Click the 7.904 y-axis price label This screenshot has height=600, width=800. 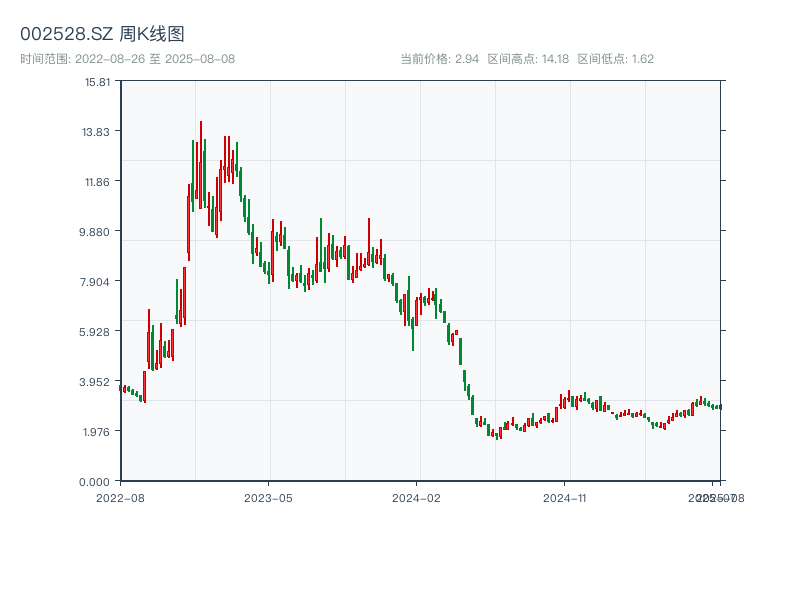point(97,282)
